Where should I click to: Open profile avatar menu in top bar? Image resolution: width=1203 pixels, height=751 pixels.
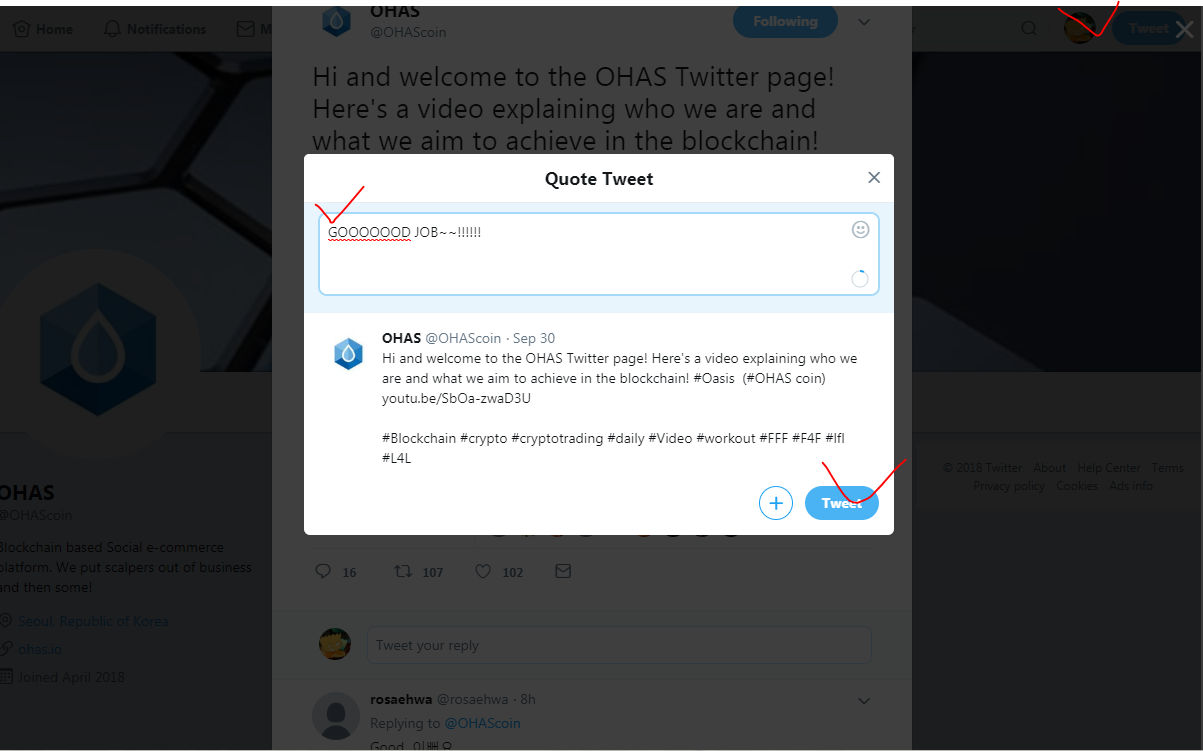pos(1080,27)
